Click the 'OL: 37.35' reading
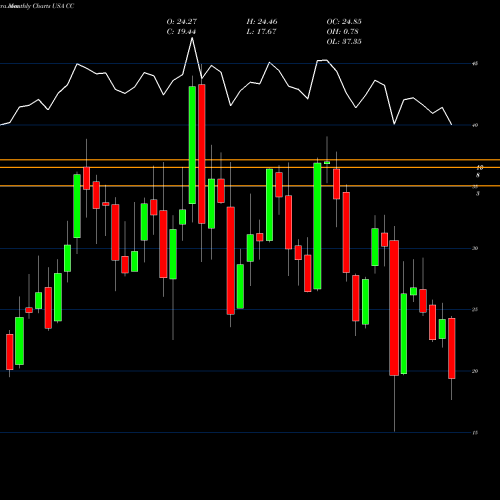This screenshot has width=500, height=500. (344, 42)
